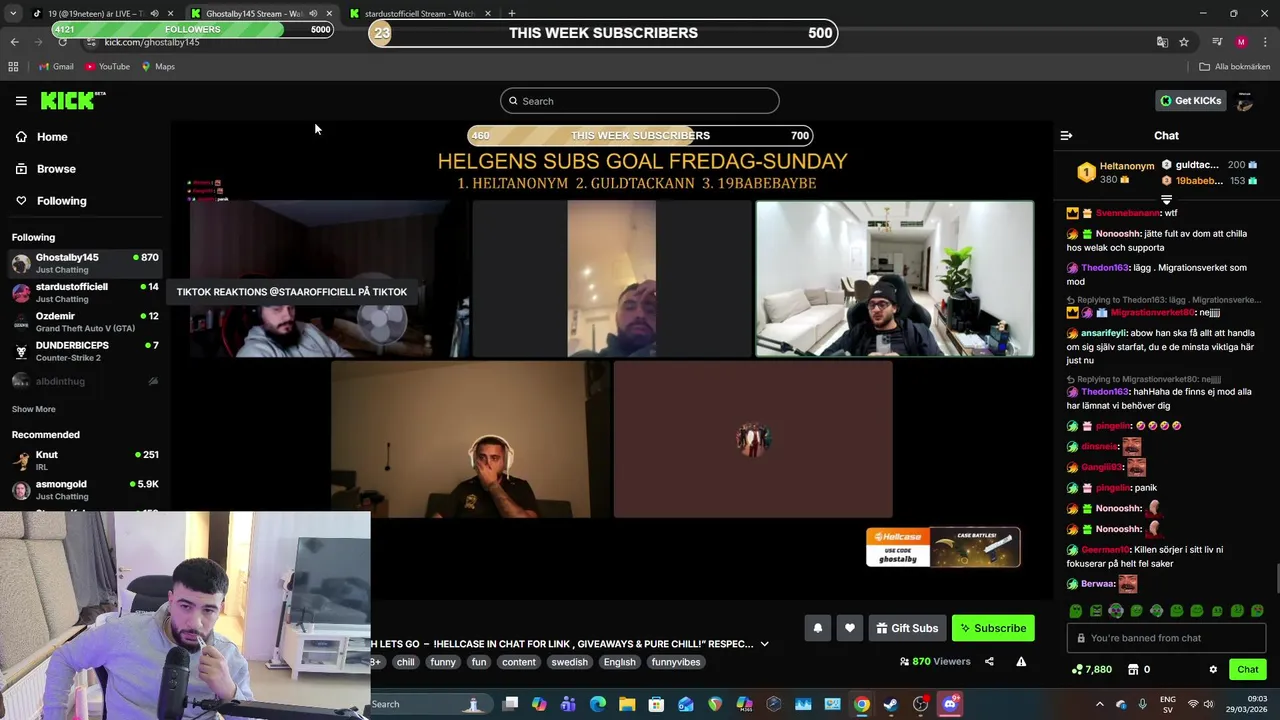The image size is (1280, 720).
Task: Click username Svennebanann in chat
Action: [x=1128, y=213]
